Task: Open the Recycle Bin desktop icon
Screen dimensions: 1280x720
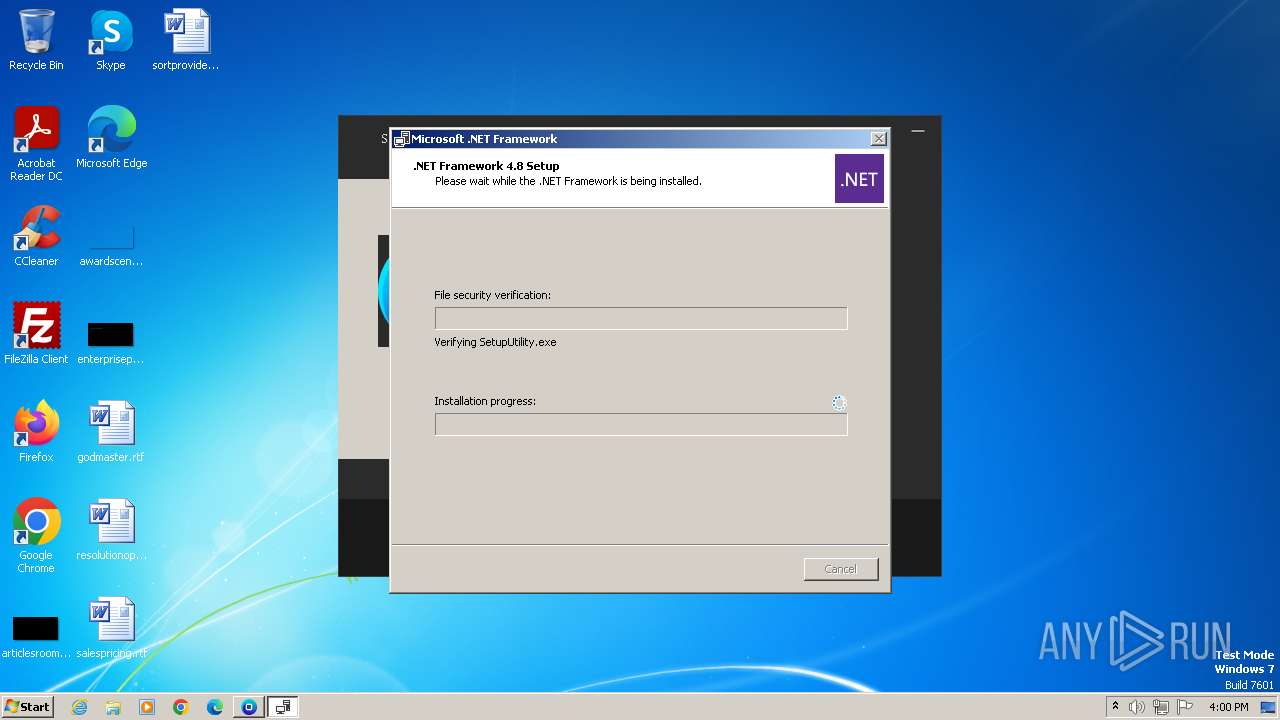Action: pos(36,40)
